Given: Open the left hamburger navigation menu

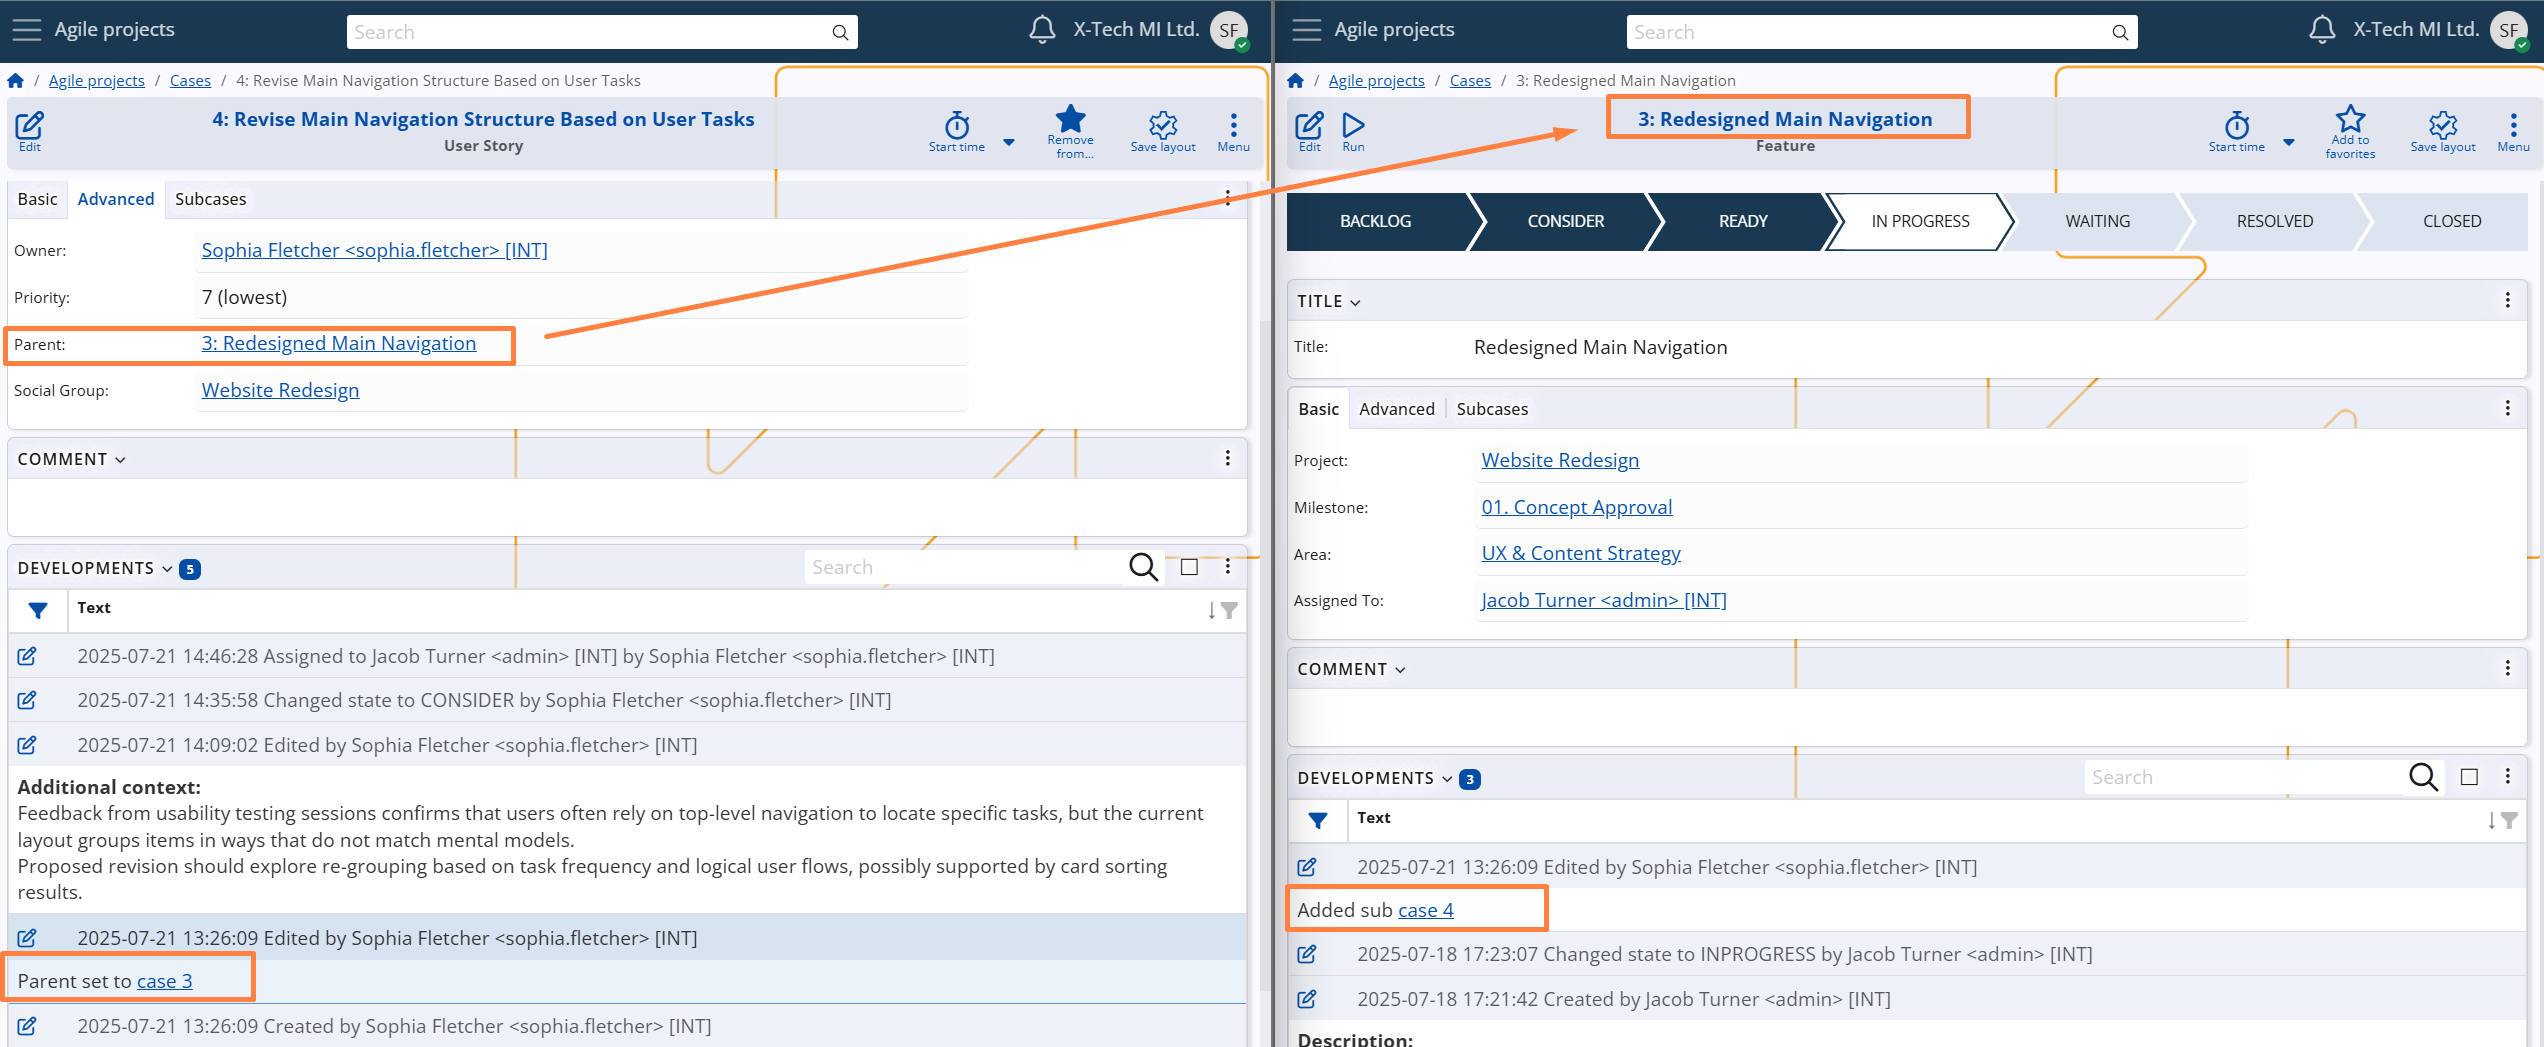Looking at the screenshot, I should click(27, 30).
